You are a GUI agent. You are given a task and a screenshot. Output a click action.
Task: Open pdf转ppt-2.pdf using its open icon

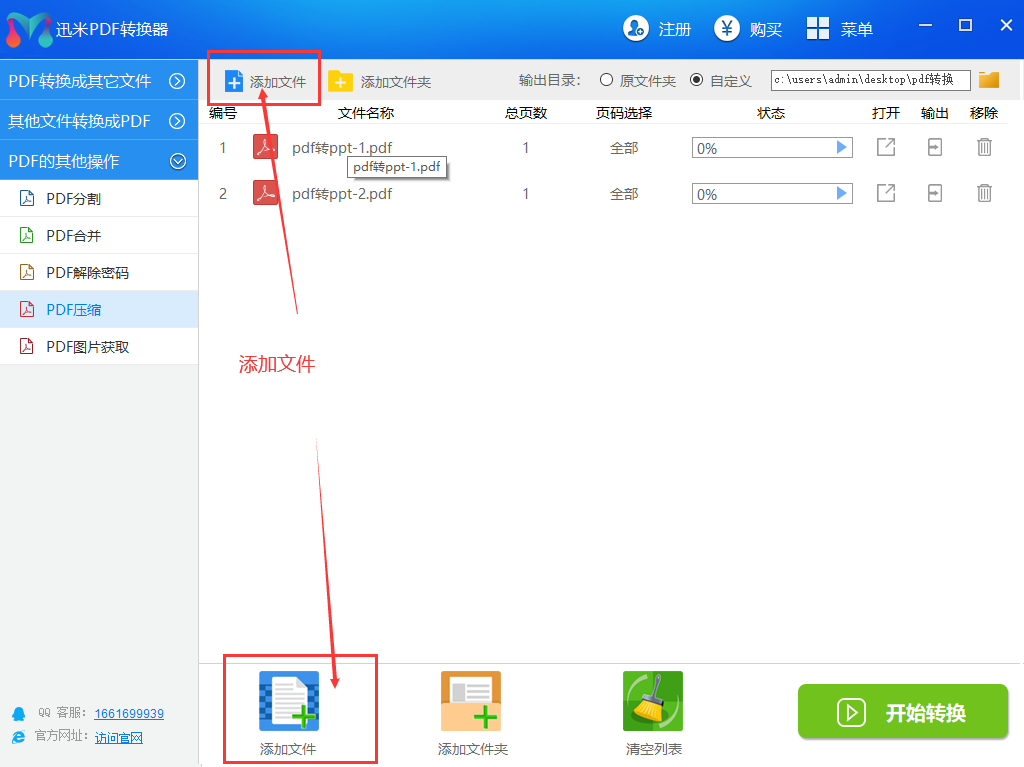coord(886,193)
